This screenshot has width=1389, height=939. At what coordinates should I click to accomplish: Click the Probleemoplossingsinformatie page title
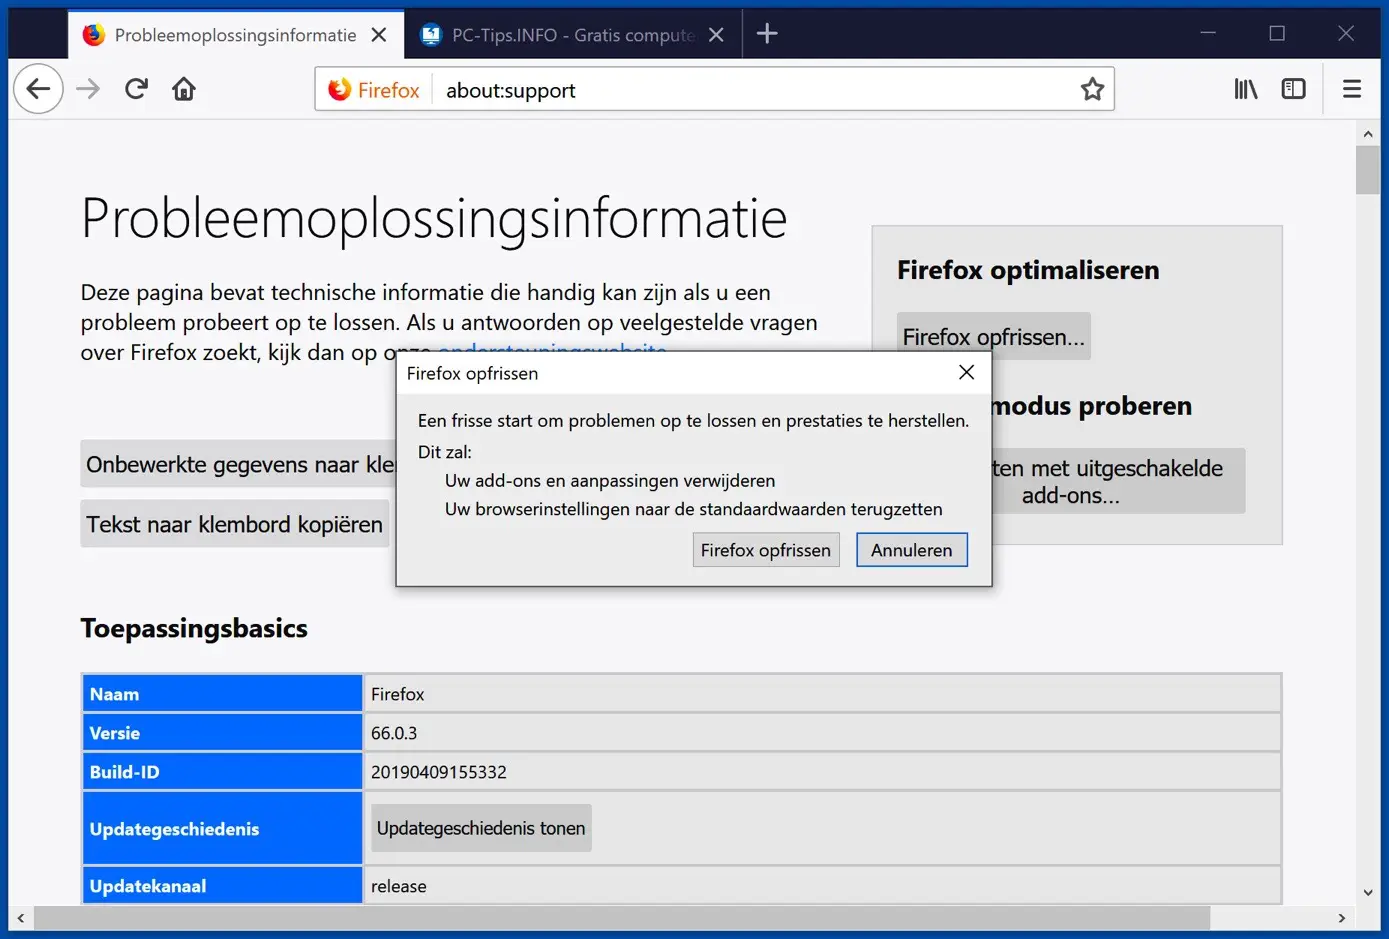coord(434,218)
